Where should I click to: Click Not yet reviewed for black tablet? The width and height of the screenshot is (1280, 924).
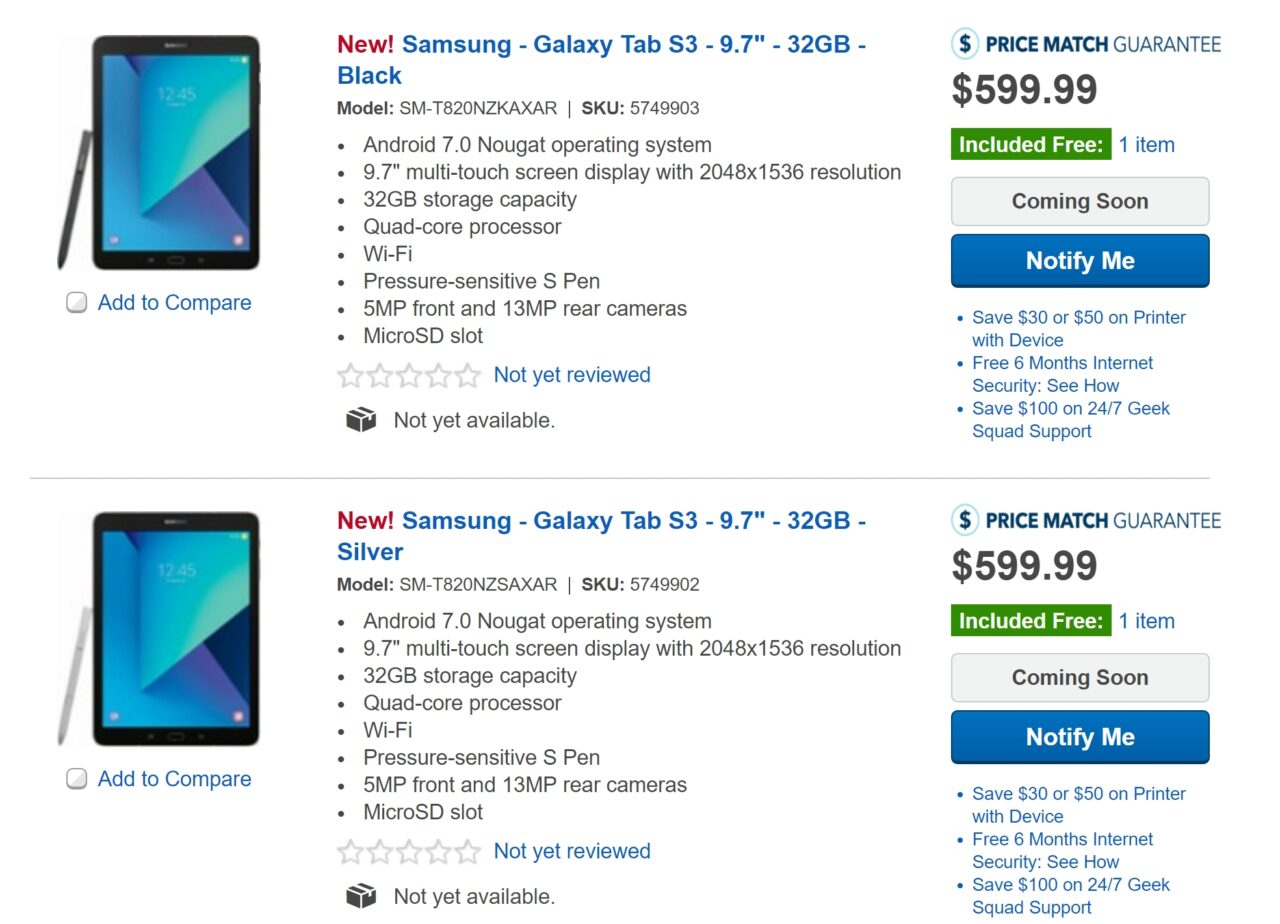point(572,376)
